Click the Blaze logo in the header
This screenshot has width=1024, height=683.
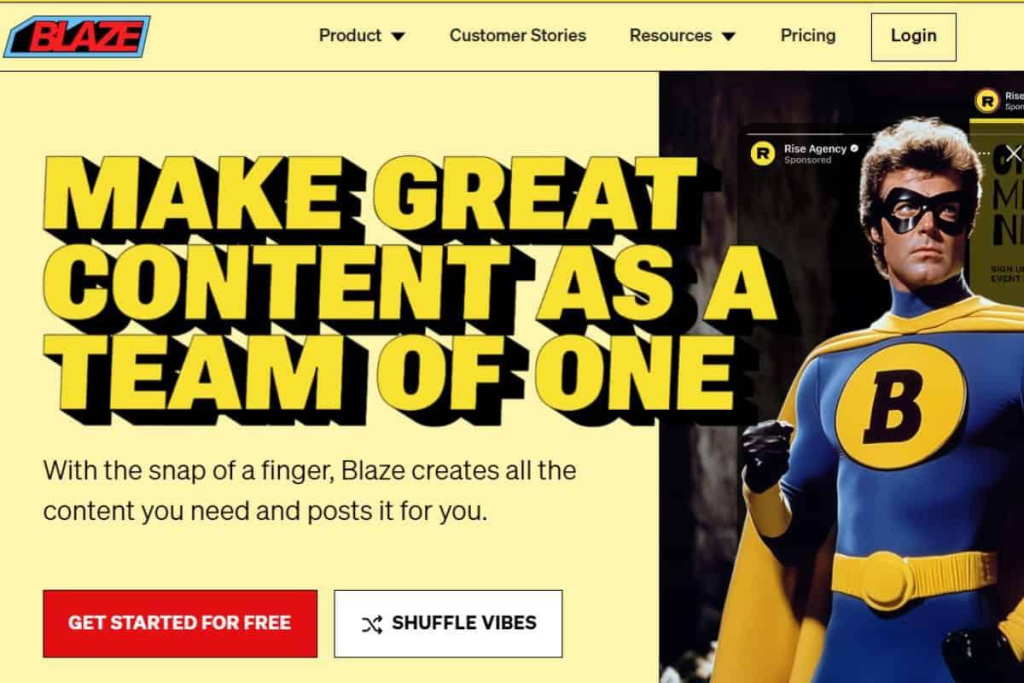click(x=77, y=37)
